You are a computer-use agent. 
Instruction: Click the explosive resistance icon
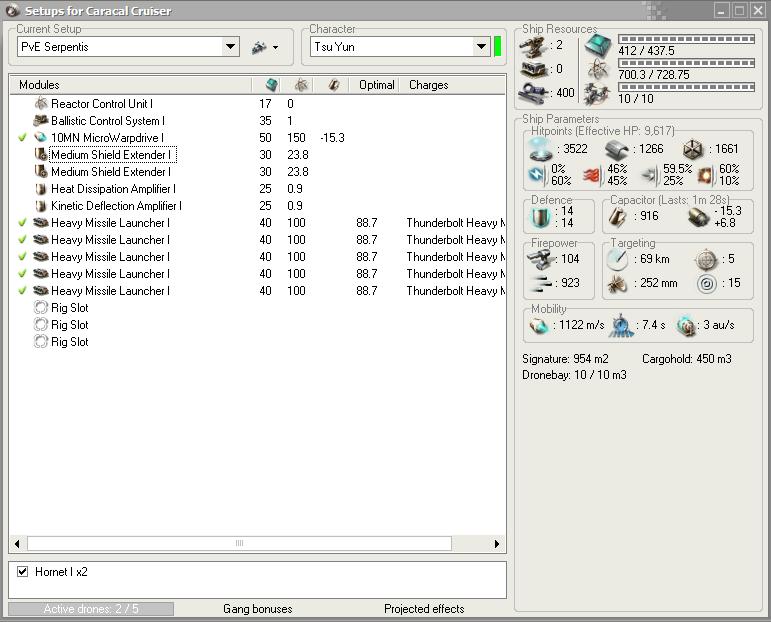706,175
